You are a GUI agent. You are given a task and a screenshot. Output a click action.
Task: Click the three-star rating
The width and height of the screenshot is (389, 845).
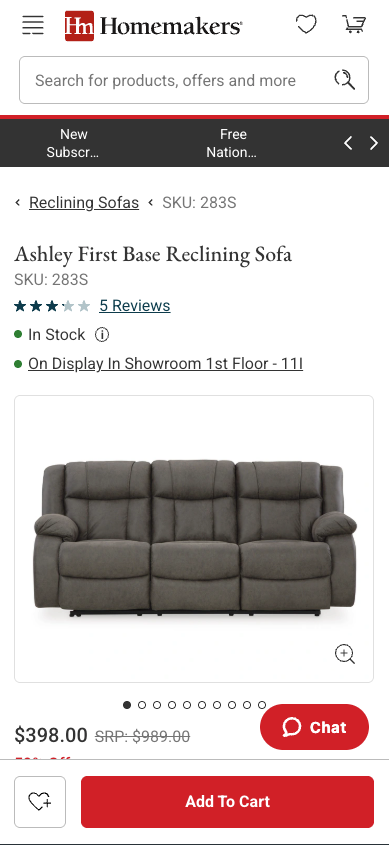[x=52, y=306]
